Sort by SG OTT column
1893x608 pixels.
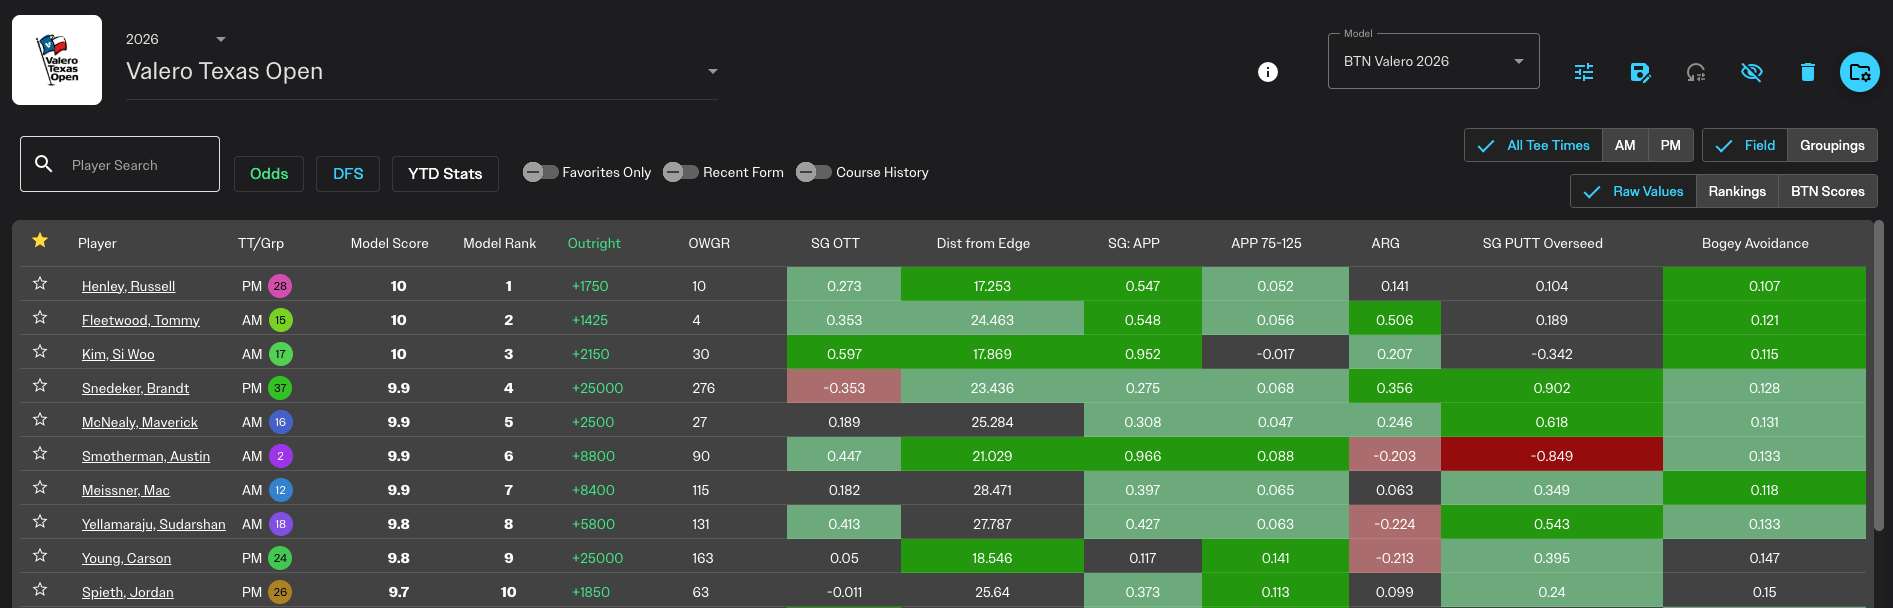coord(835,243)
